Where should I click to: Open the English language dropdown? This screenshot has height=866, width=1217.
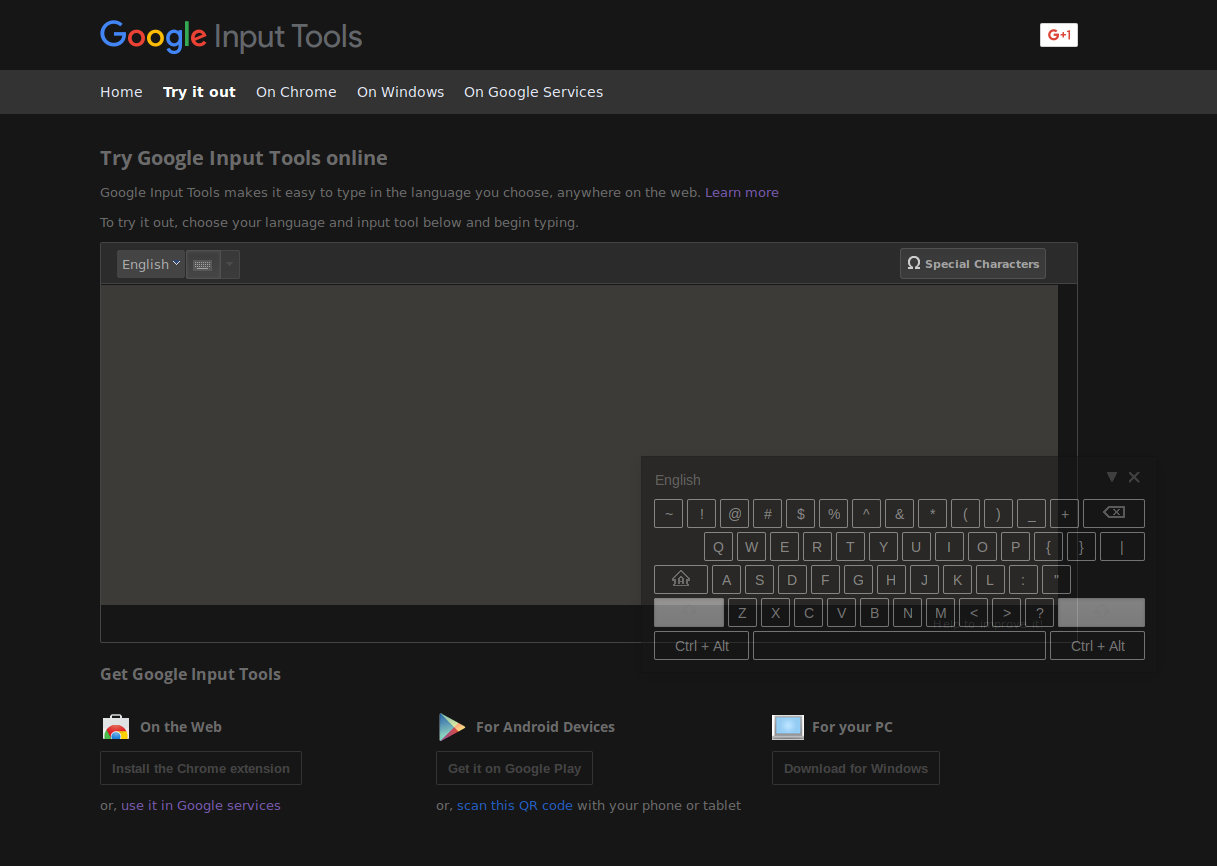151,264
